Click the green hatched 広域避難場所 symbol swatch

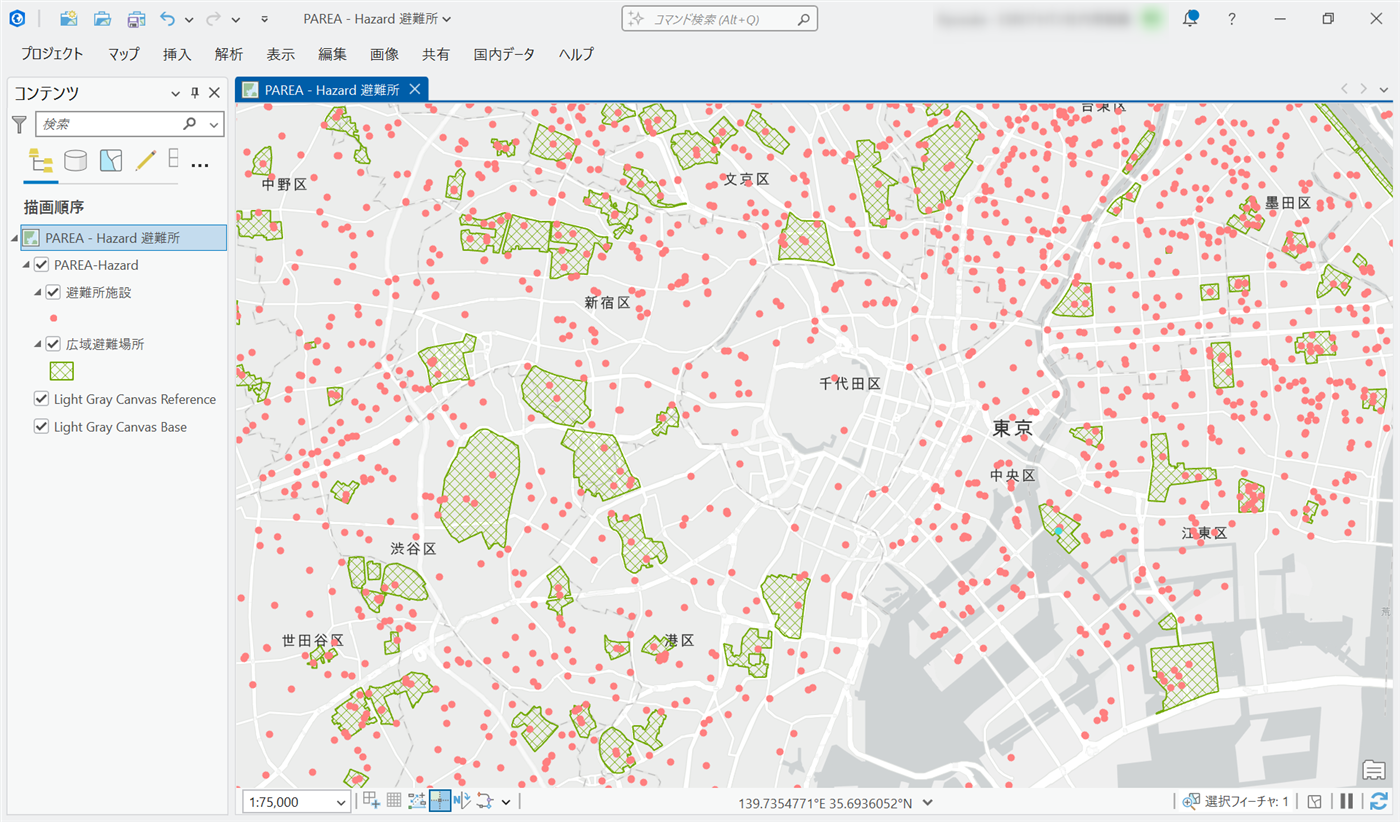pyautogui.click(x=62, y=370)
